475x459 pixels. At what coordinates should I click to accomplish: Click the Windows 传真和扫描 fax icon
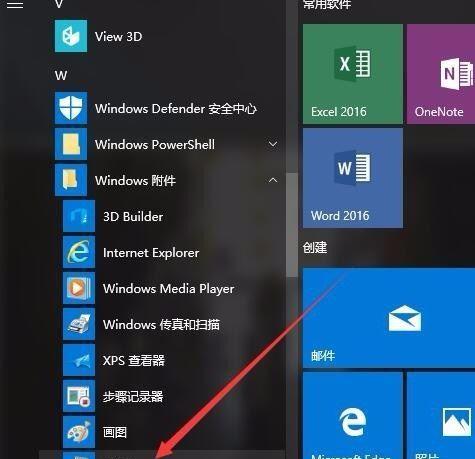coord(79,324)
